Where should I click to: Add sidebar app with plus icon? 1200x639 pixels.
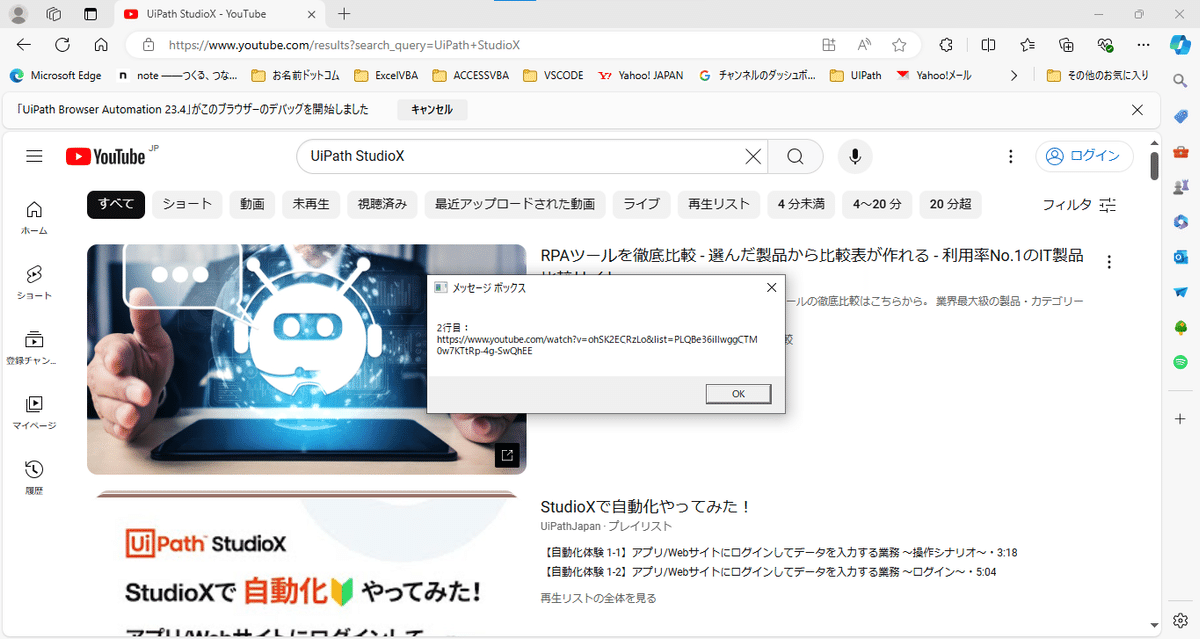tap(1181, 419)
